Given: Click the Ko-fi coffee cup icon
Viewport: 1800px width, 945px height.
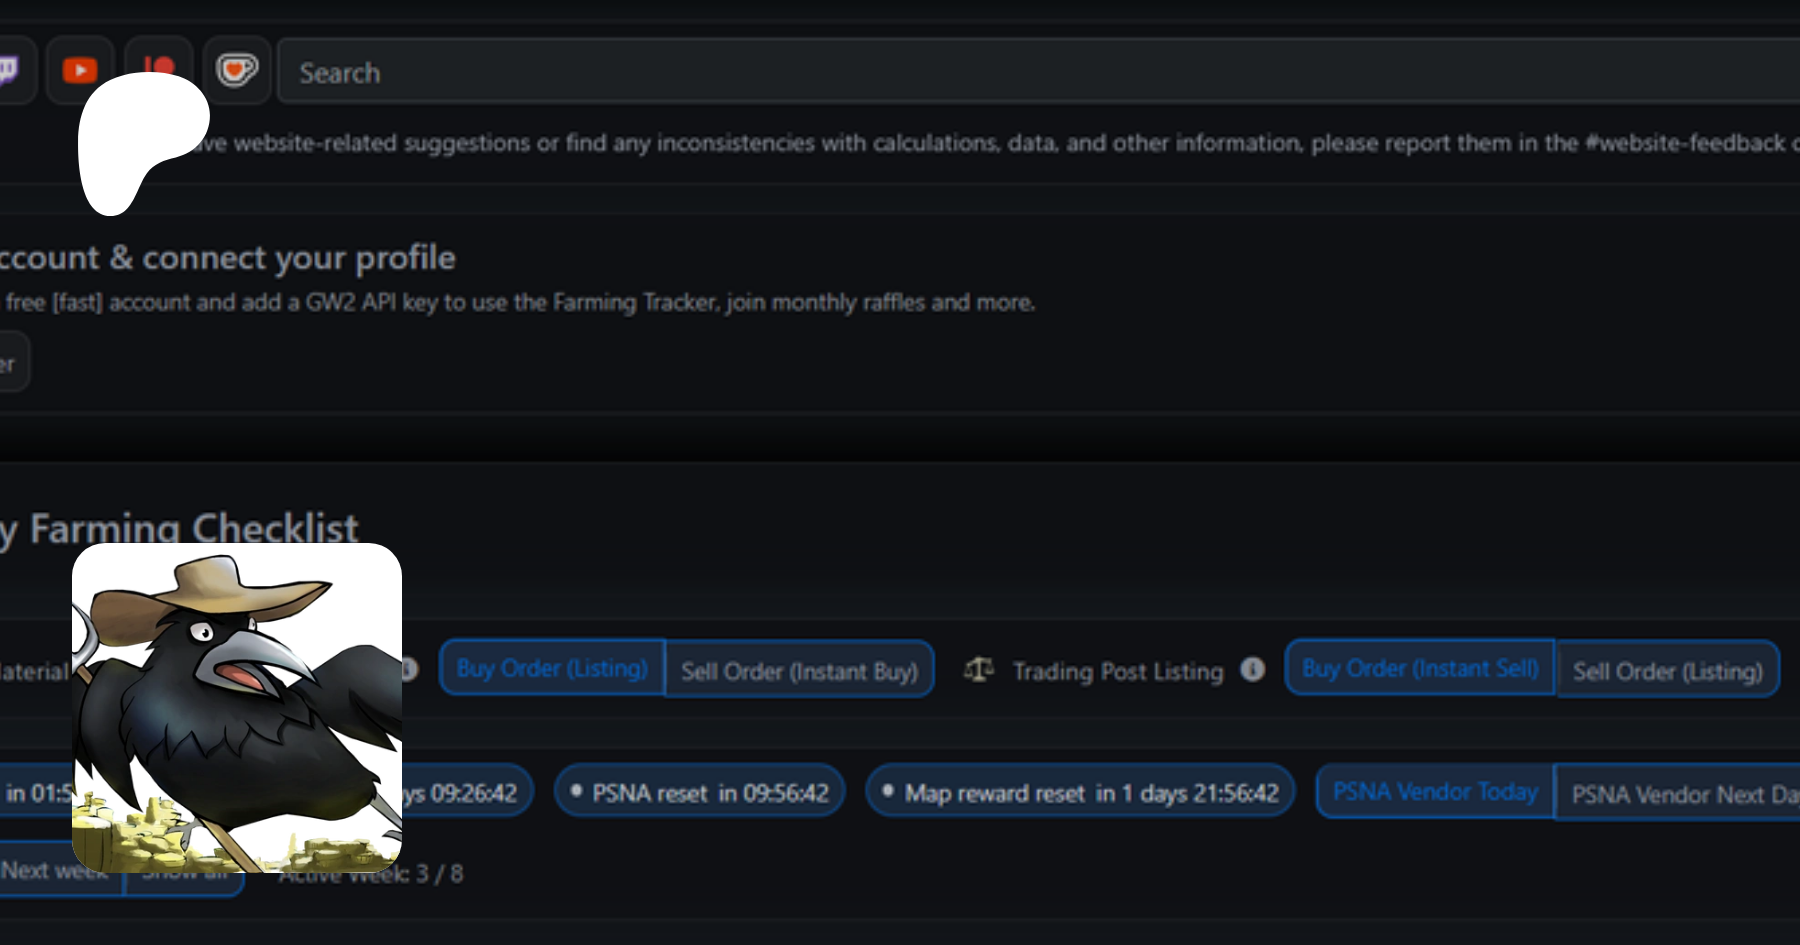Looking at the screenshot, I should (x=237, y=70).
